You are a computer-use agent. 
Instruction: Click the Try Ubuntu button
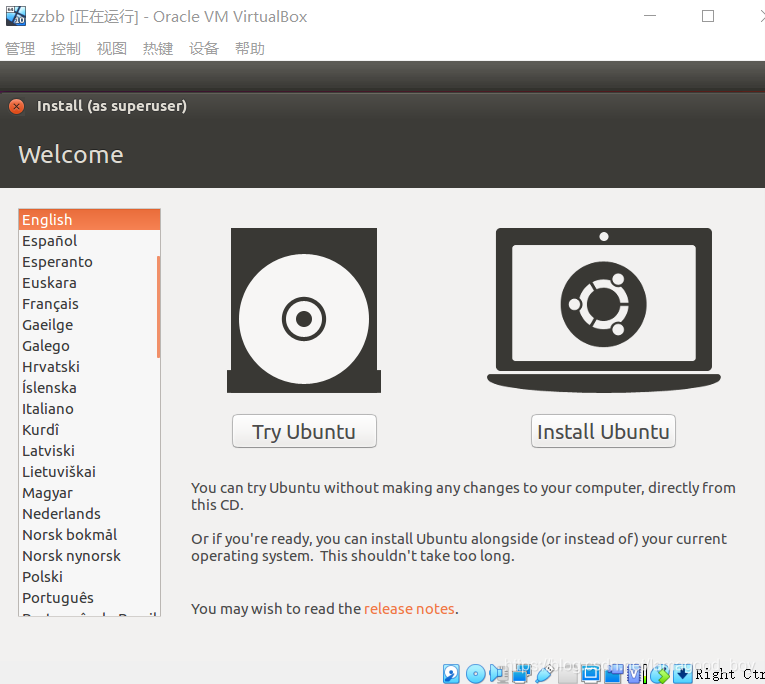point(304,431)
